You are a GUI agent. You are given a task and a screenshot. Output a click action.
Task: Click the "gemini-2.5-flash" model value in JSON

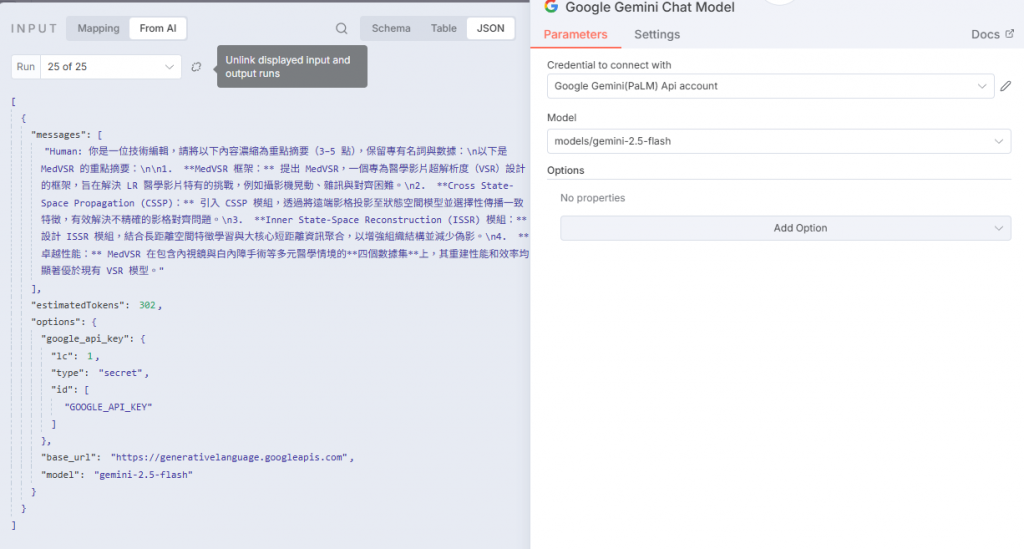pyautogui.click(x=143, y=475)
